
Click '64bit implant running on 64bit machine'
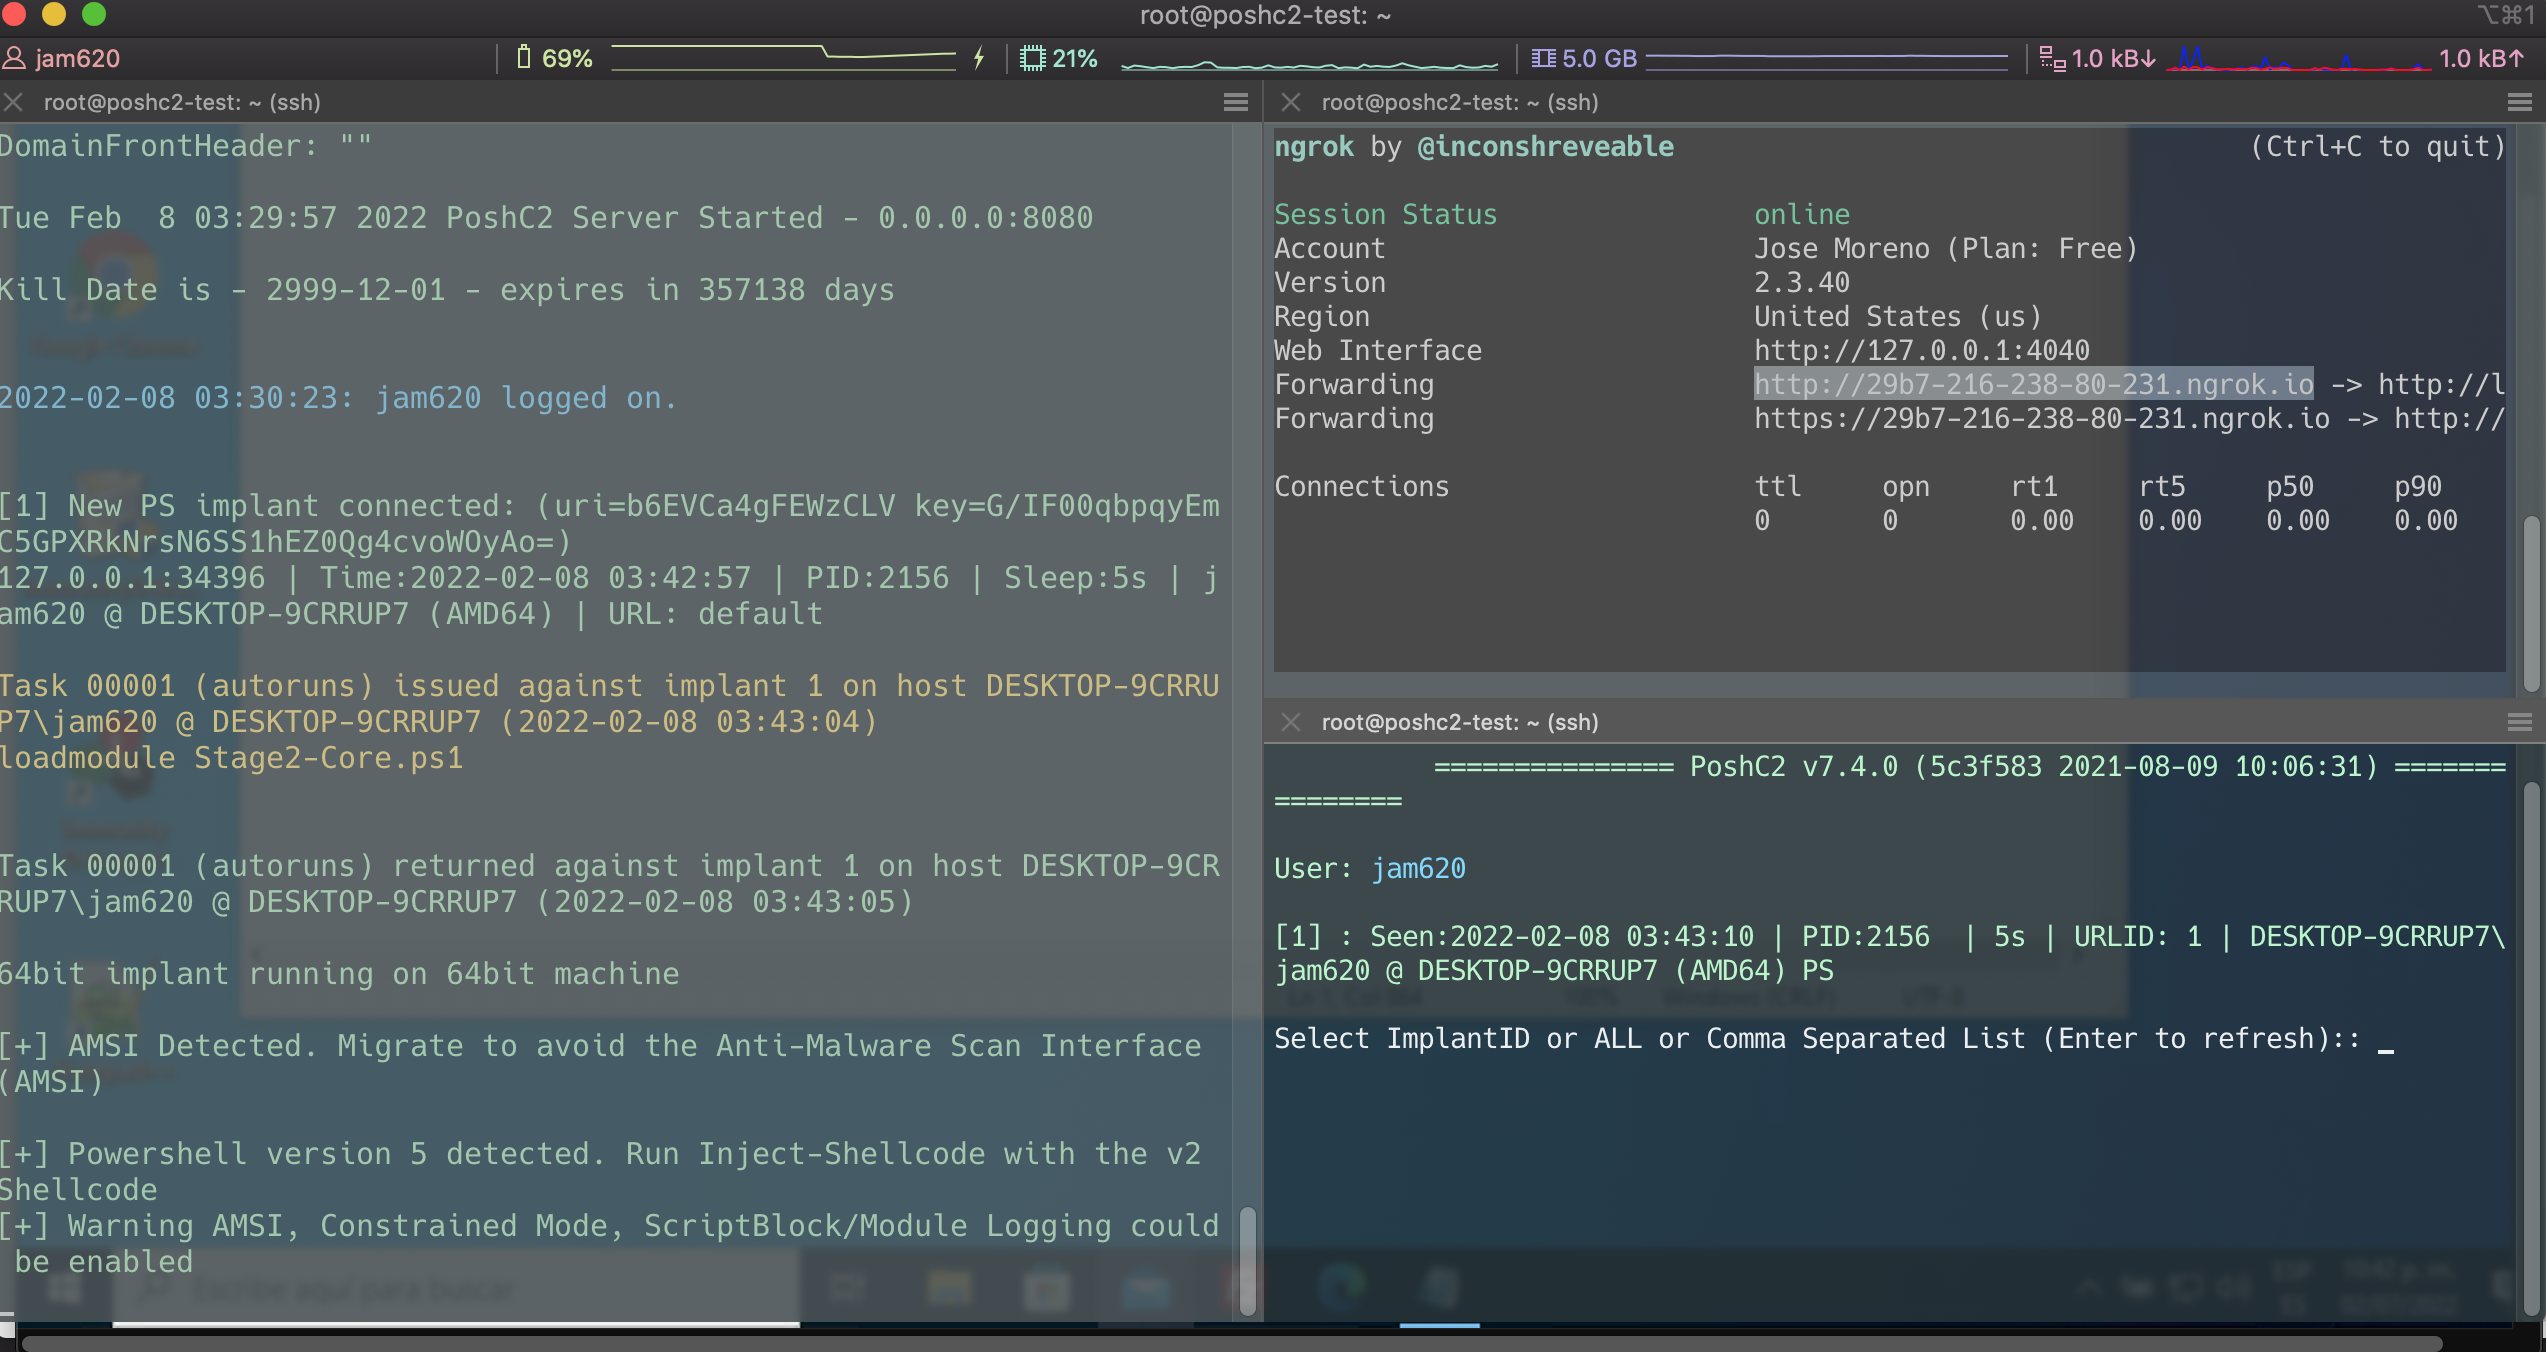(x=340, y=973)
